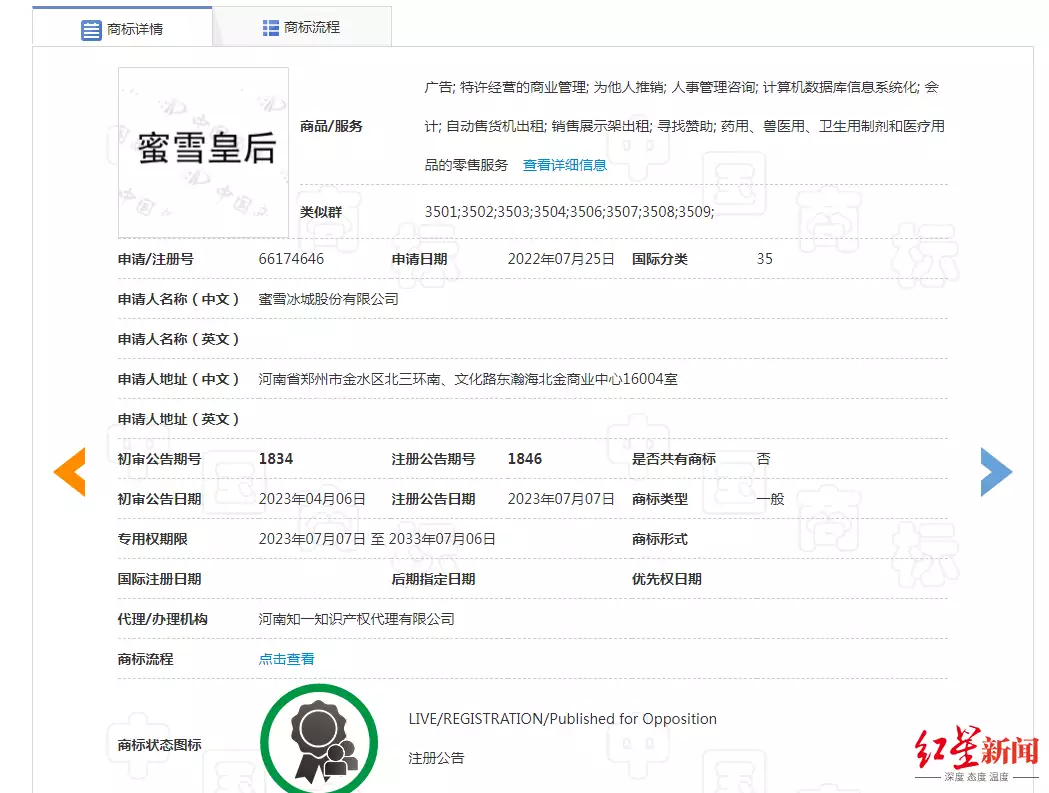Click the LIVE/REGISTRATION status text
This screenshot has height=793, width=1049.
click(x=562, y=719)
